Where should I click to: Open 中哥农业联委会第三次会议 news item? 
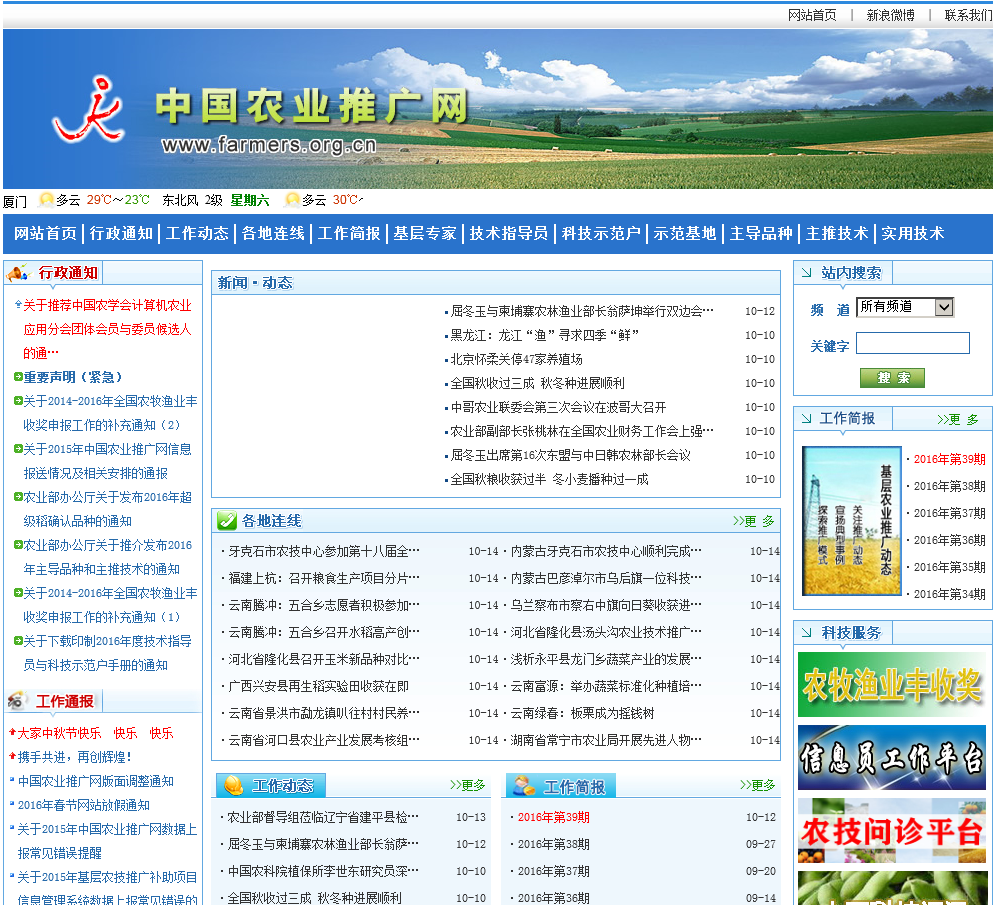[558, 408]
